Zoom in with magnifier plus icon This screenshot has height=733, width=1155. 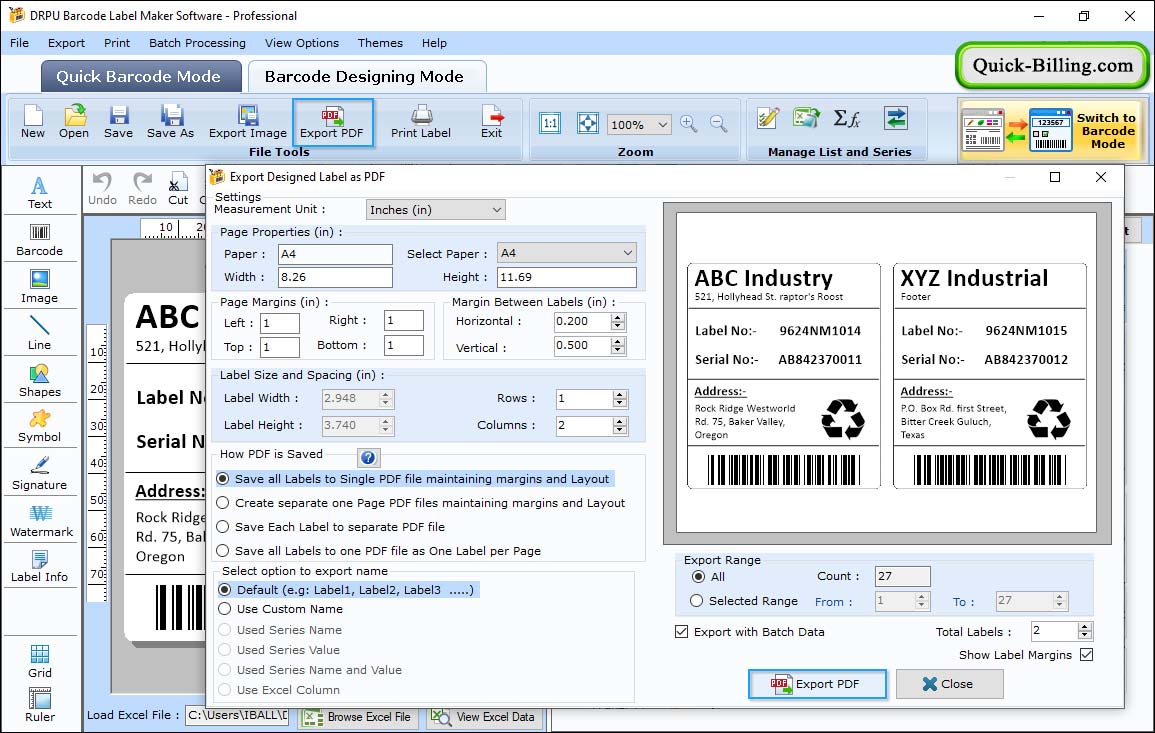[x=689, y=124]
